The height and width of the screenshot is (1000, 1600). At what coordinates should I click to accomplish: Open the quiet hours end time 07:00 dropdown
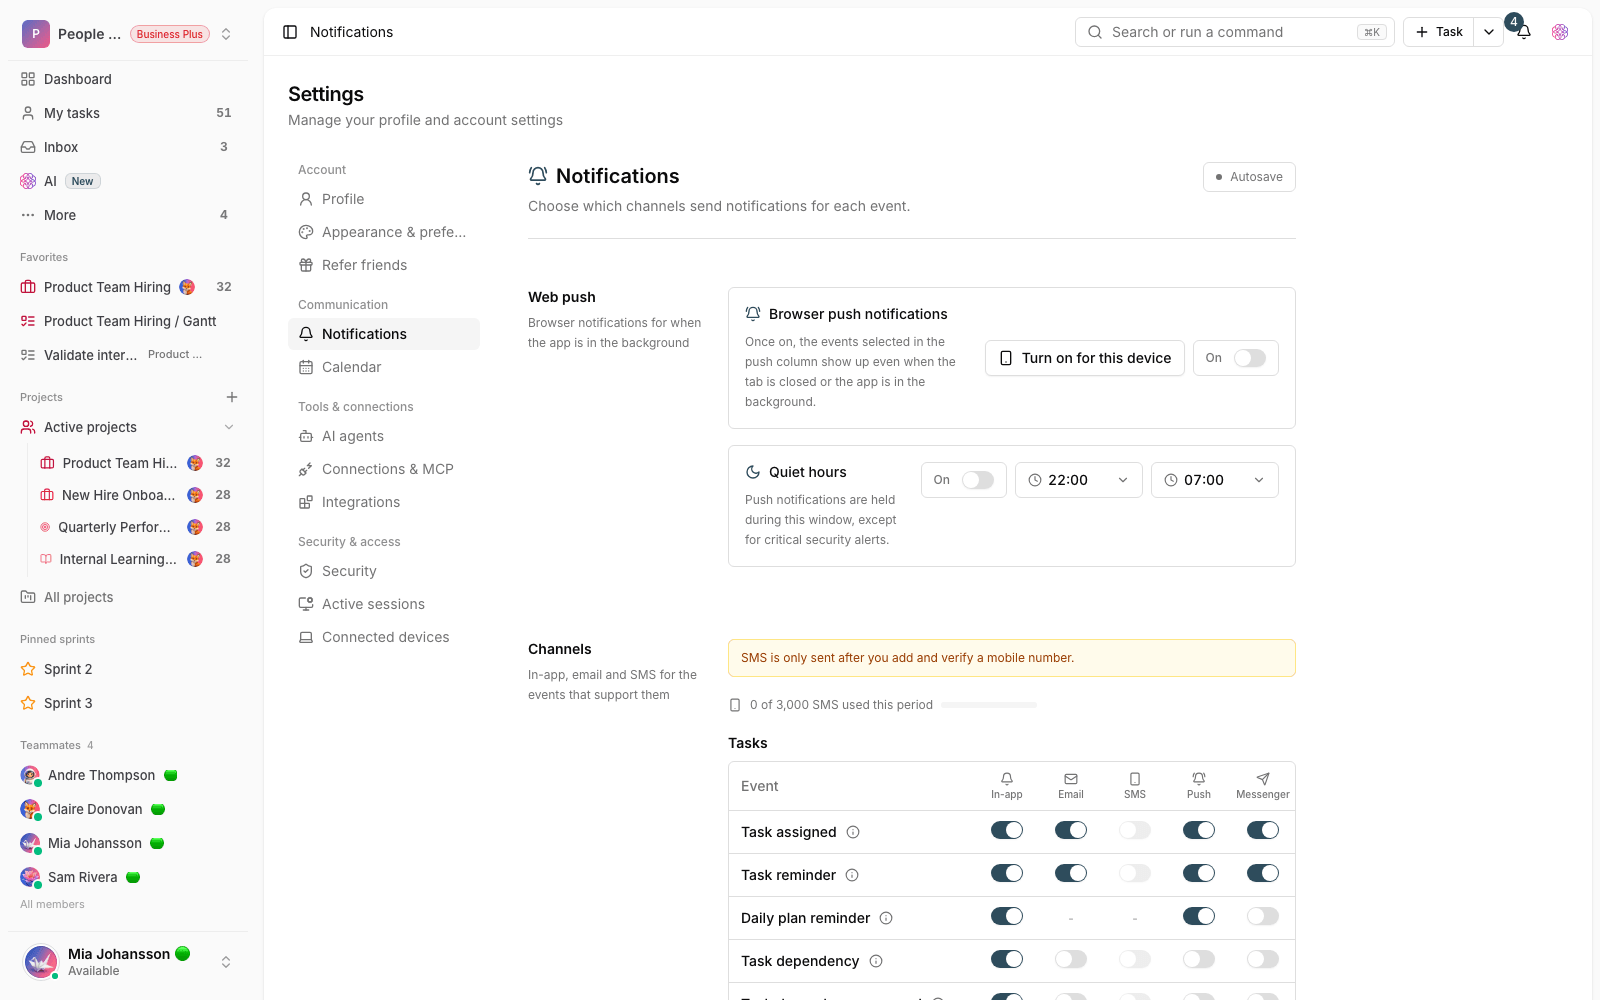[1215, 480]
